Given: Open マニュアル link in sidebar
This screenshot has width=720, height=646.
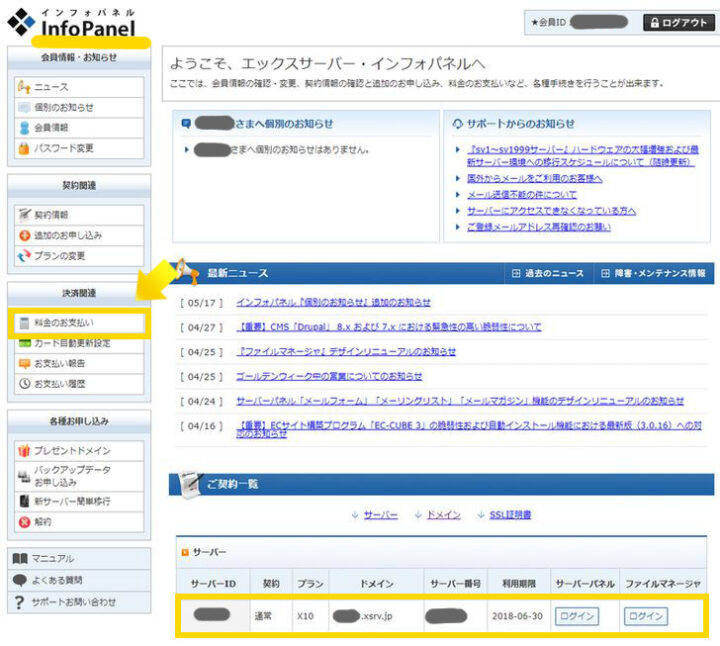Looking at the screenshot, I should click(x=79, y=558).
